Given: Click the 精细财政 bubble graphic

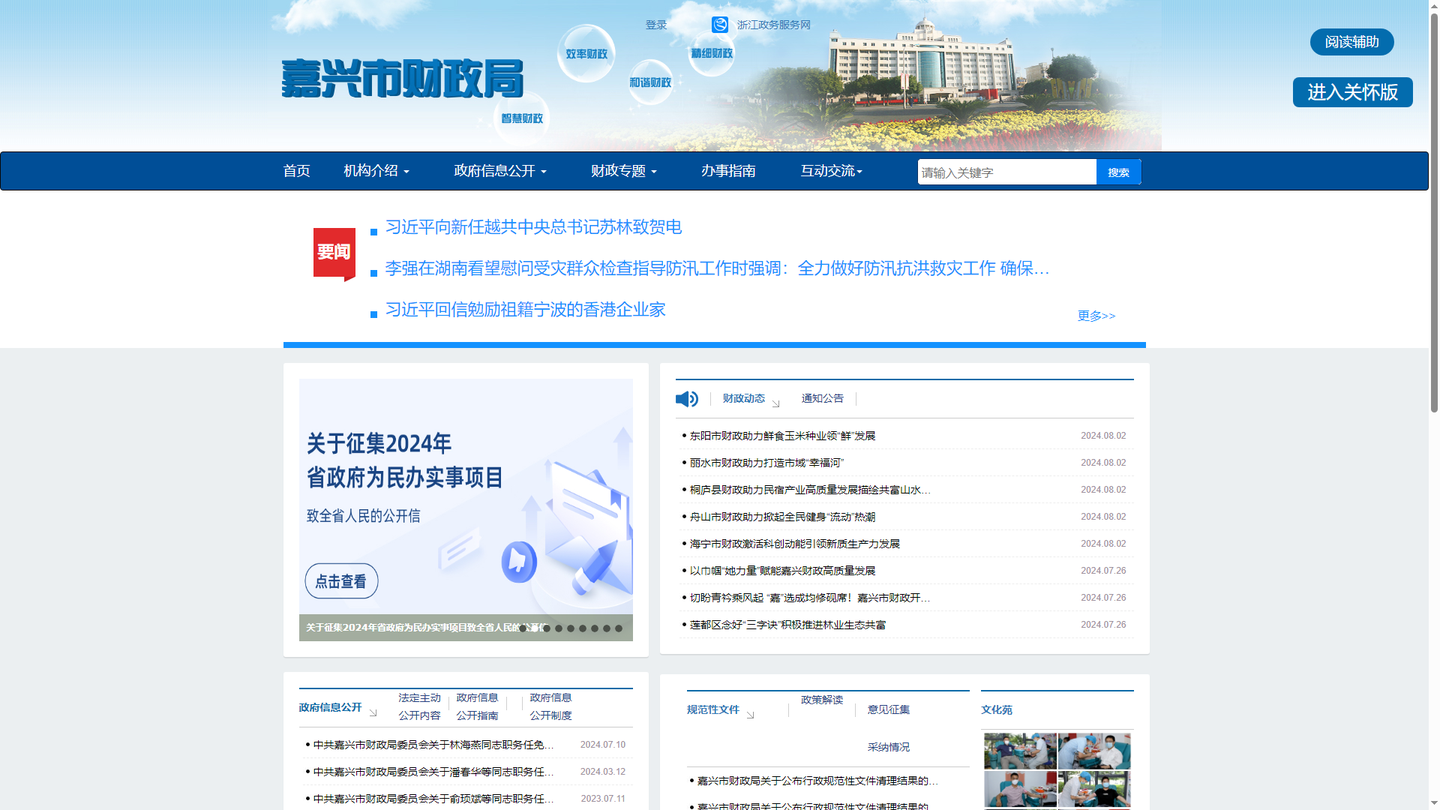Looking at the screenshot, I should tap(712, 53).
